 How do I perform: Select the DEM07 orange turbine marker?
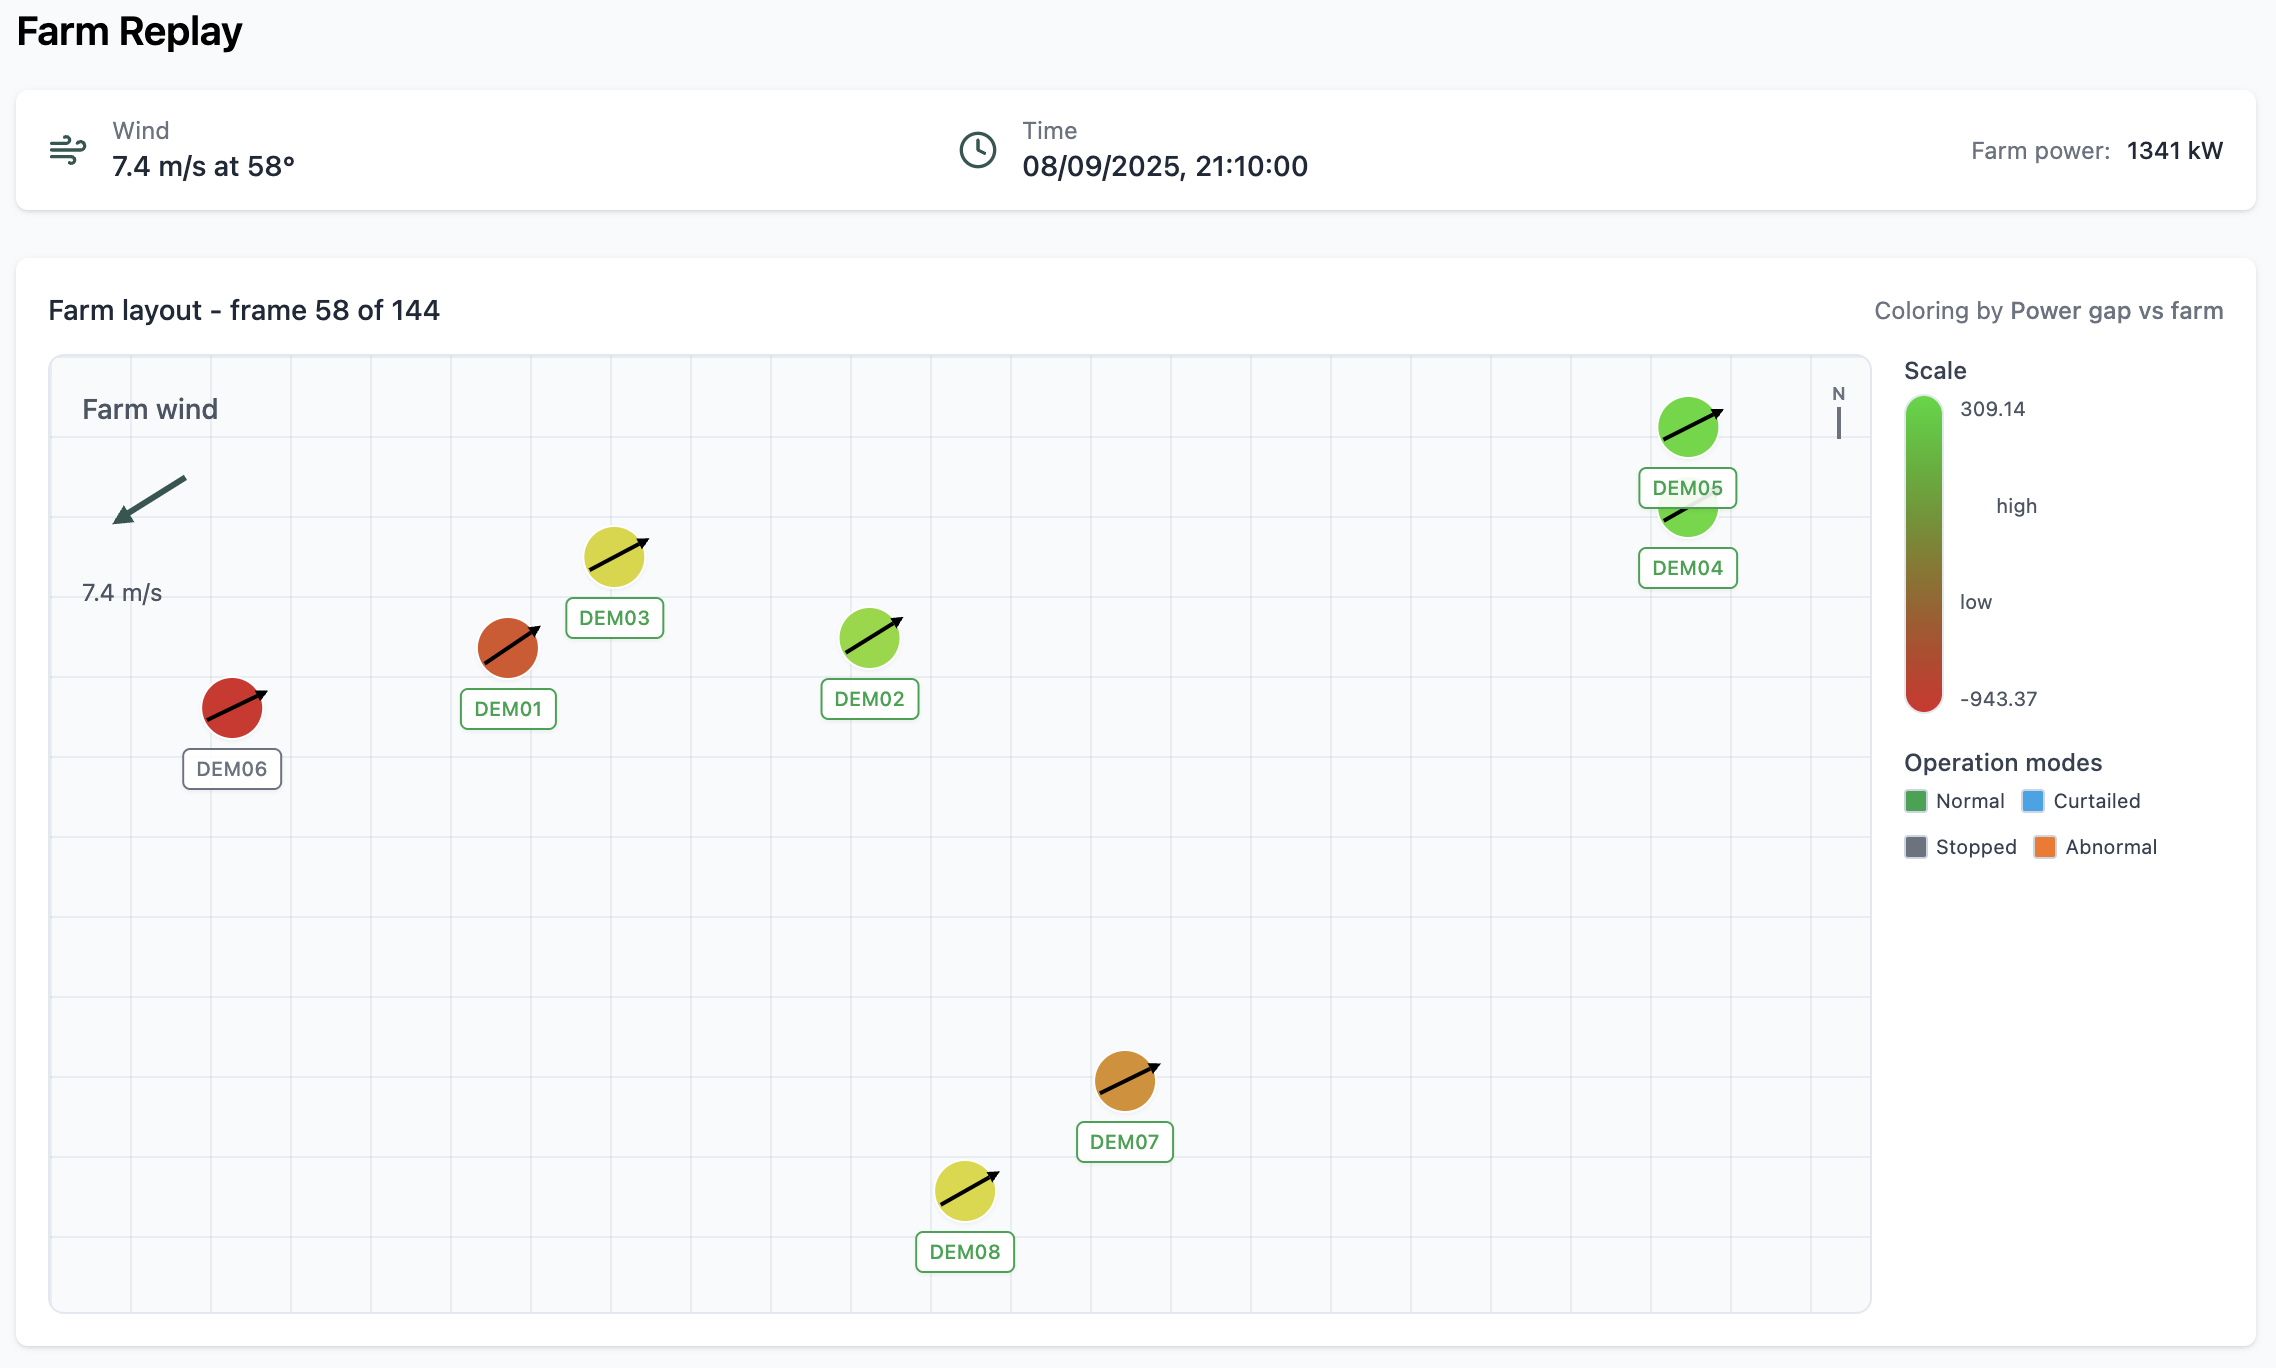(x=1125, y=1081)
